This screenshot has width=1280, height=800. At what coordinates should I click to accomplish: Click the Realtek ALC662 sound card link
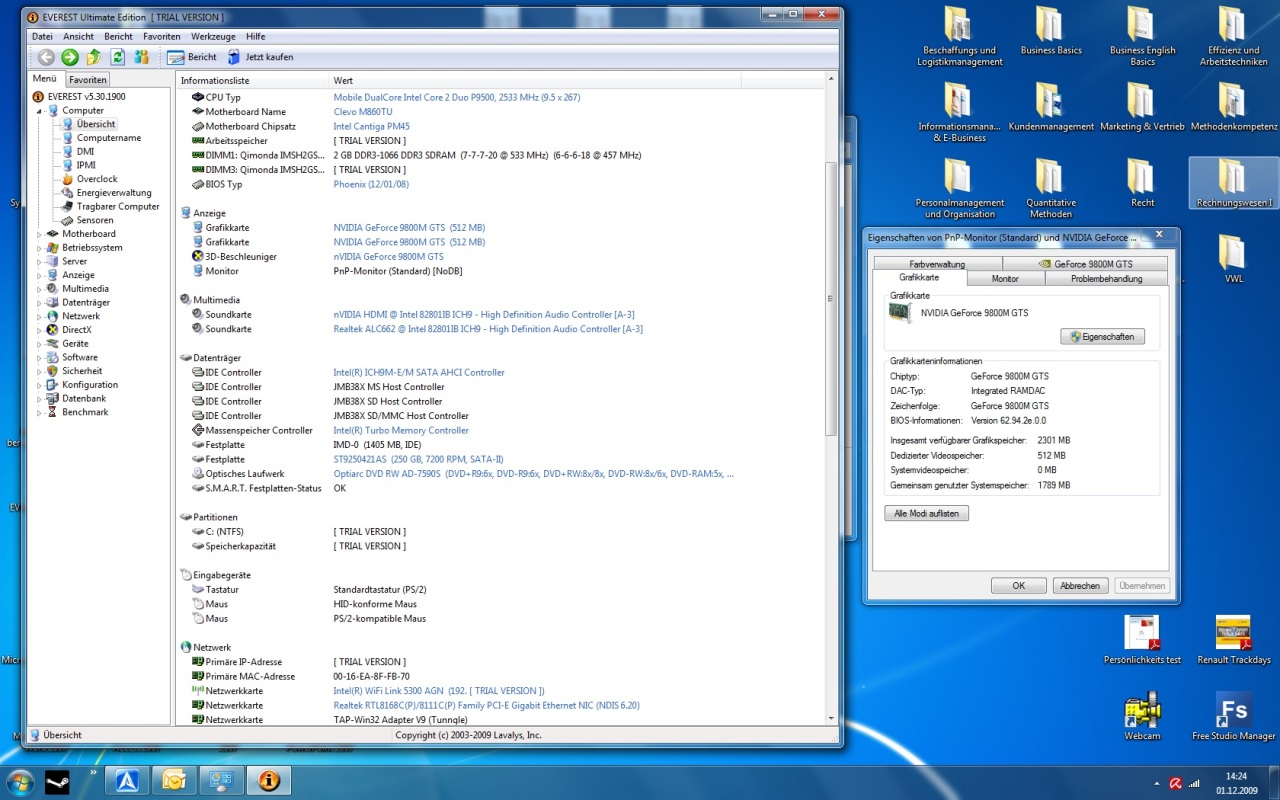pyautogui.click(x=488, y=329)
